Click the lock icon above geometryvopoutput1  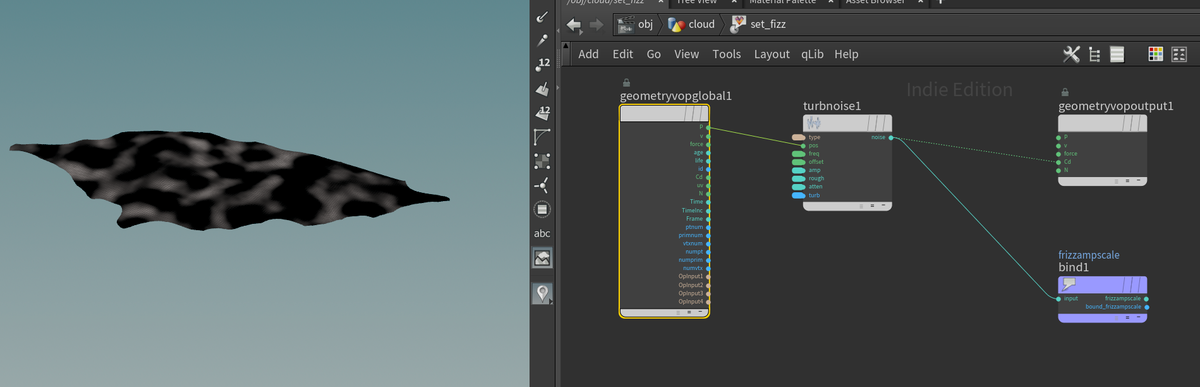click(1065, 92)
